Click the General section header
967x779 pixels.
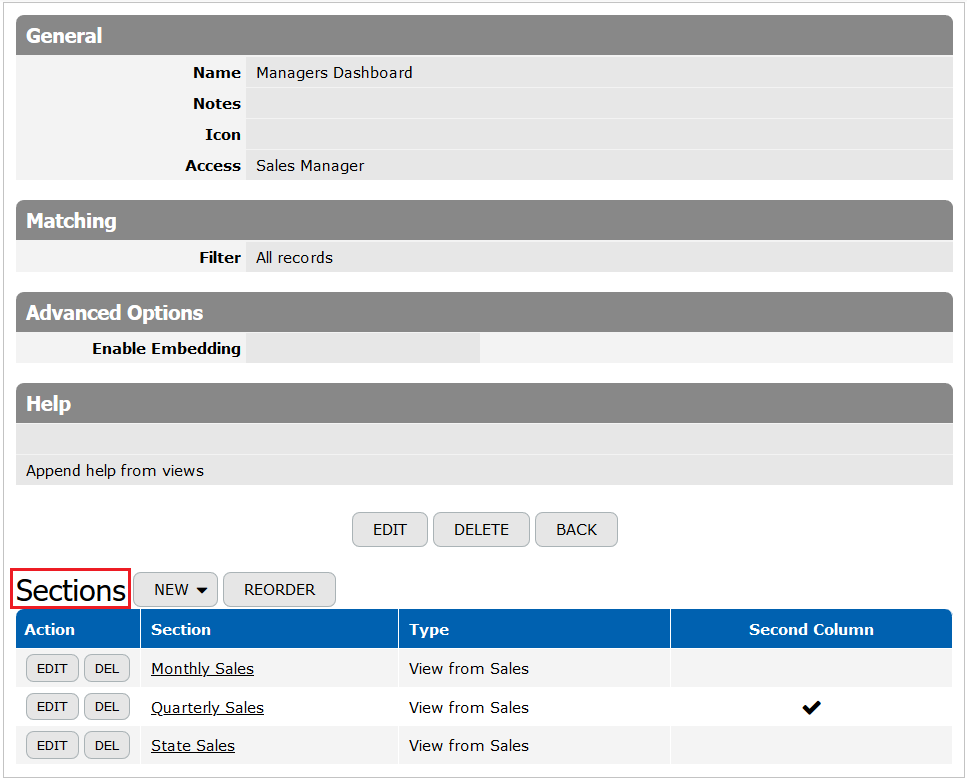pos(484,35)
